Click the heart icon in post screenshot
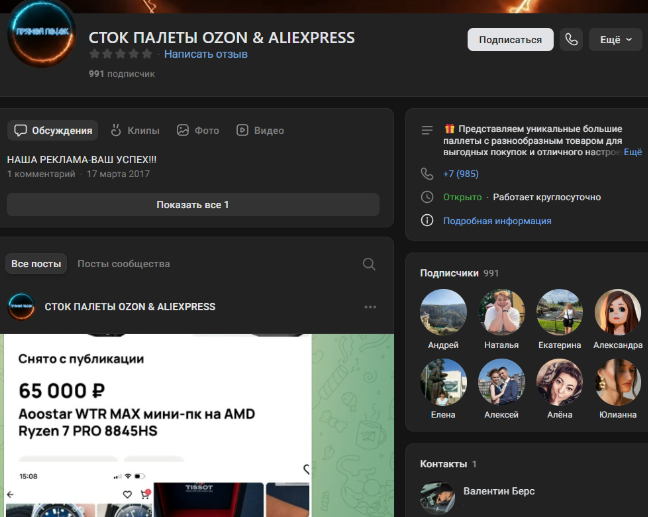 click(x=127, y=494)
